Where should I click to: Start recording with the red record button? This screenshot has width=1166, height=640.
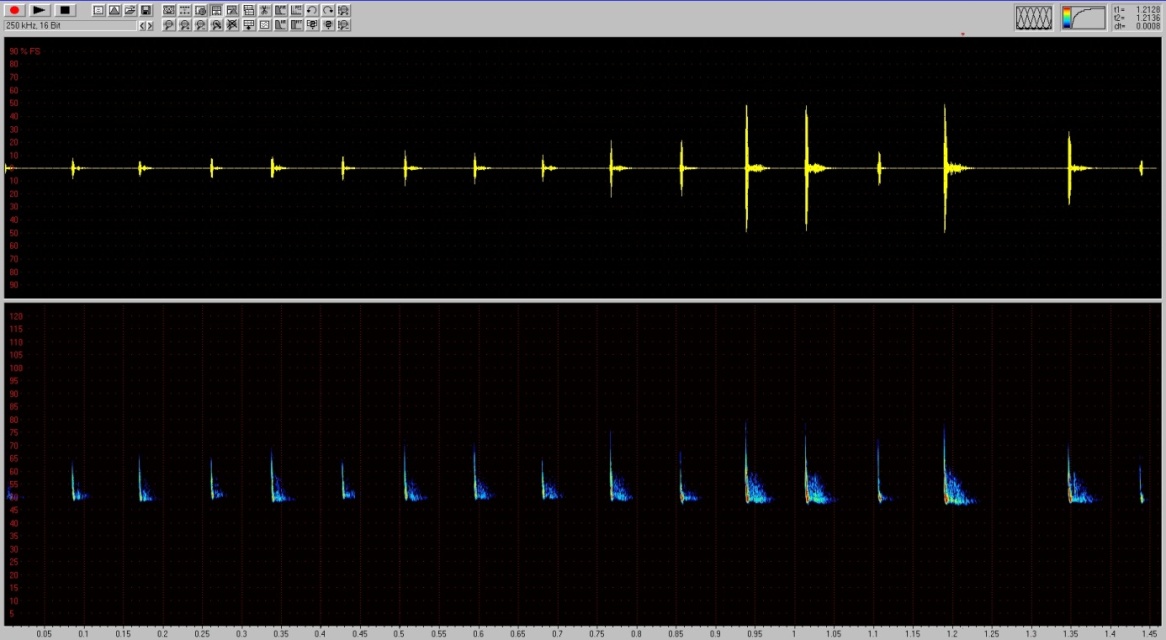tap(15, 10)
